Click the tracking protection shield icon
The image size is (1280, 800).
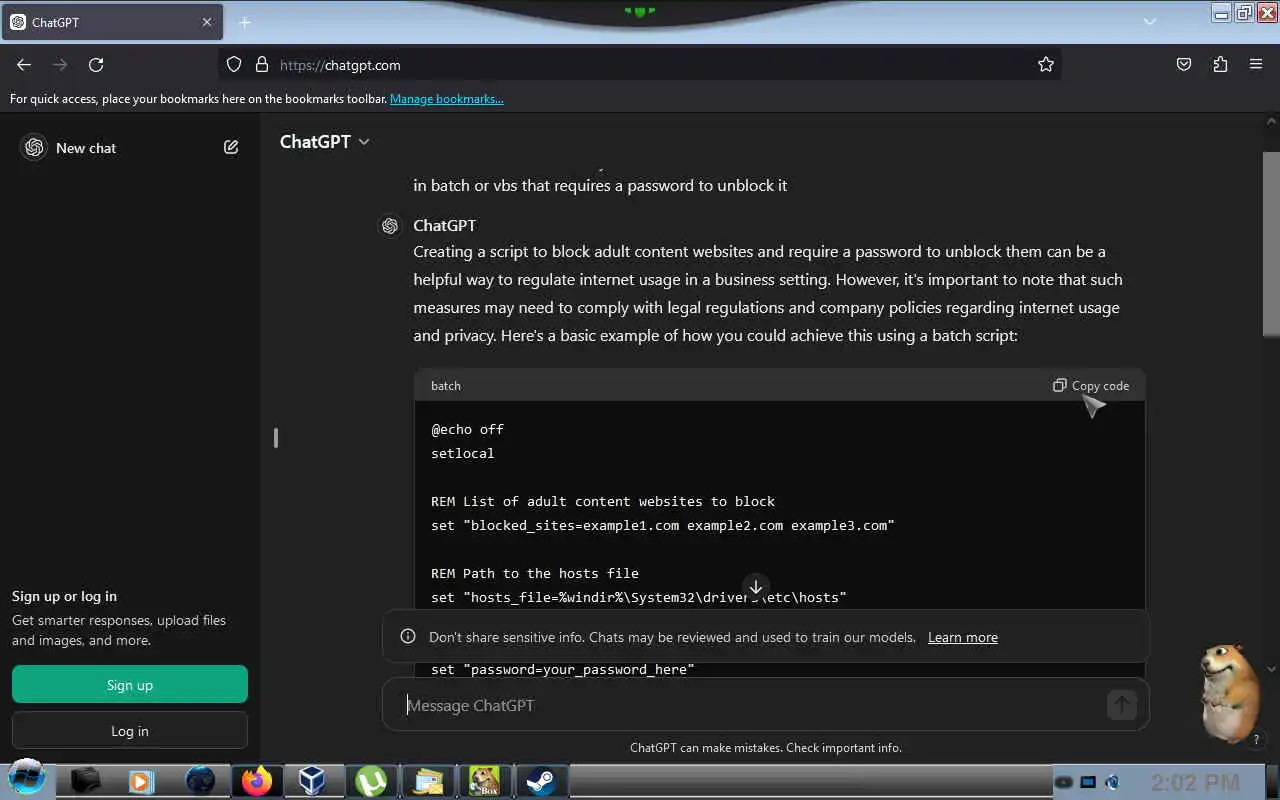coord(234,65)
